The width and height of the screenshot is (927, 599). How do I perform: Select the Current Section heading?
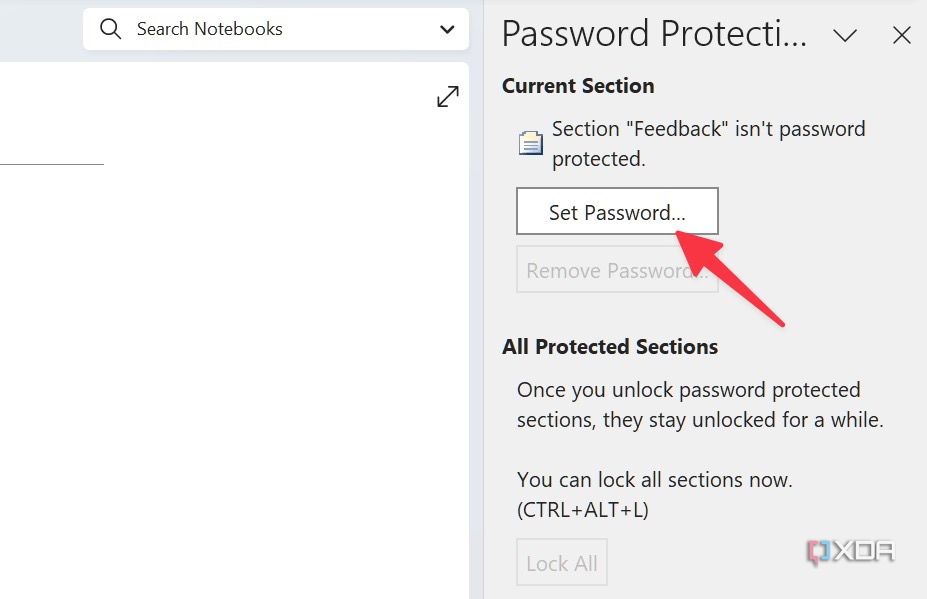[577, 86]
